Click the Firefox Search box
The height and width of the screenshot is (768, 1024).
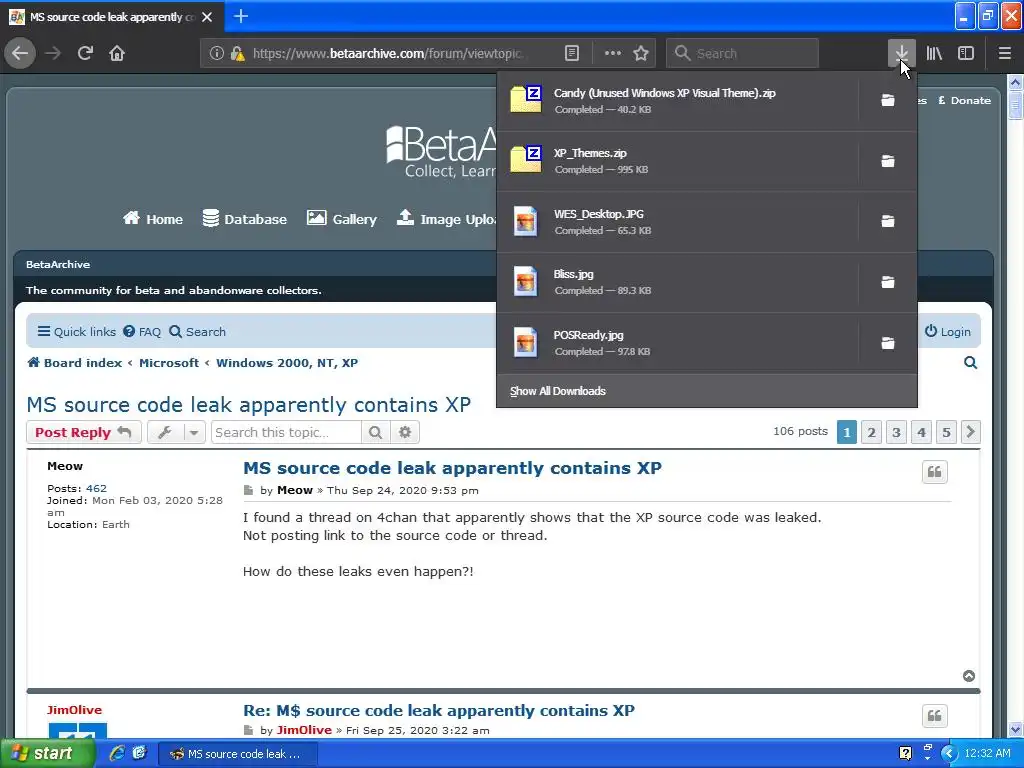coord(743,53)
